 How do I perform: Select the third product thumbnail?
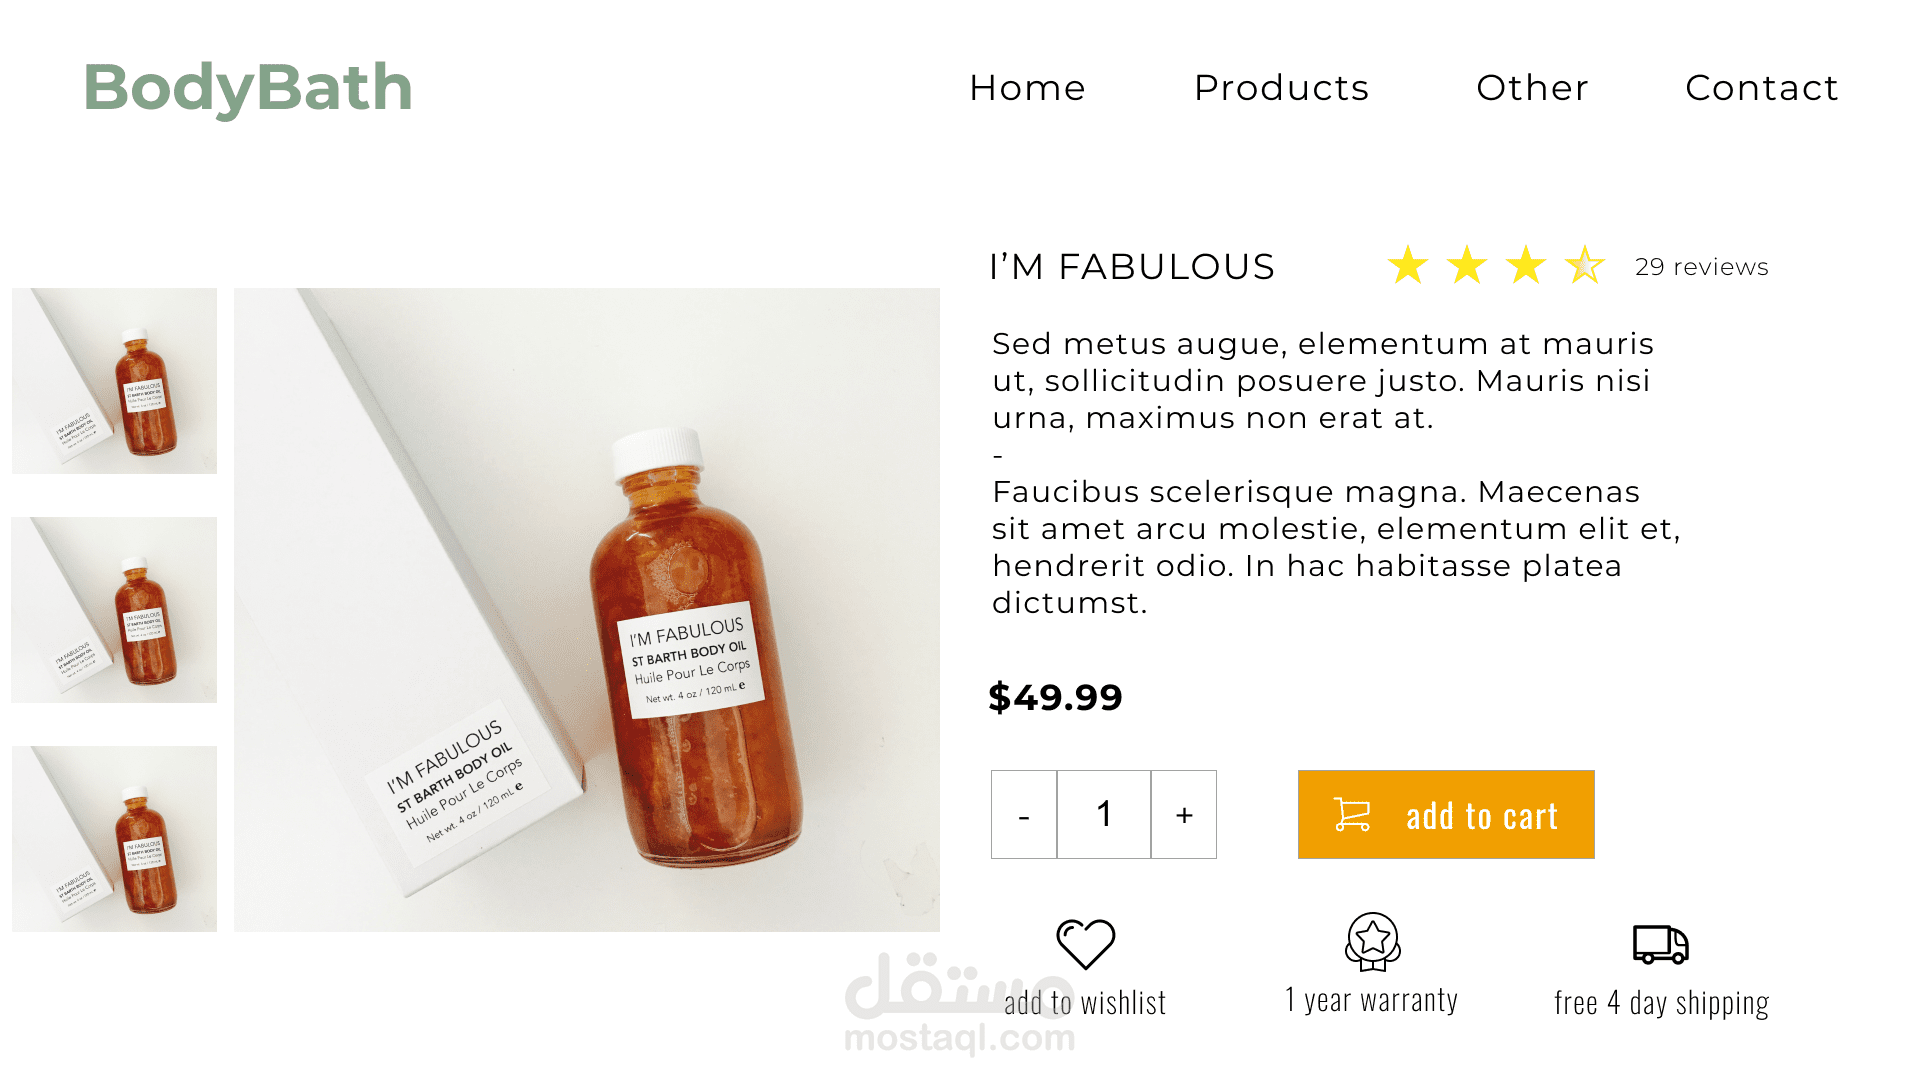[x=115, y=839]
